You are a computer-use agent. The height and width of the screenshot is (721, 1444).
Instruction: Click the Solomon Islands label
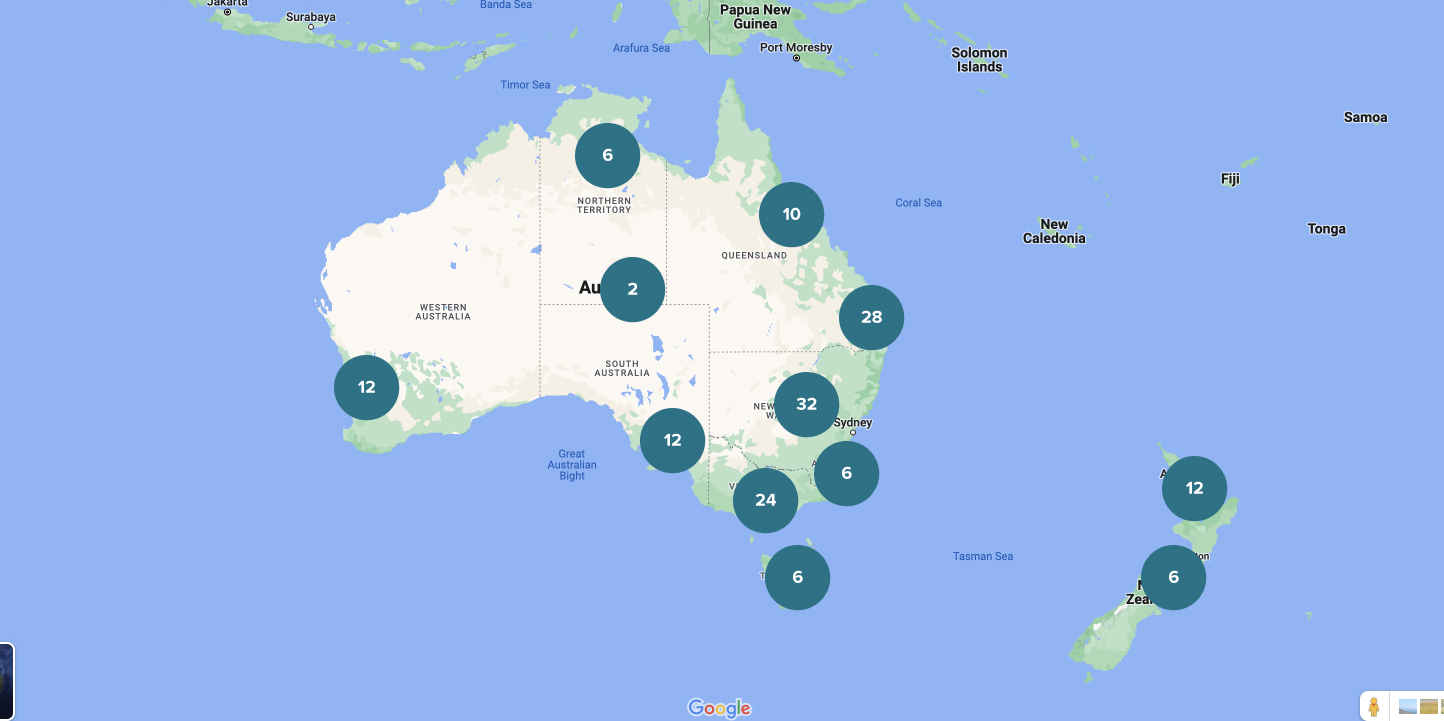point(979,60)
